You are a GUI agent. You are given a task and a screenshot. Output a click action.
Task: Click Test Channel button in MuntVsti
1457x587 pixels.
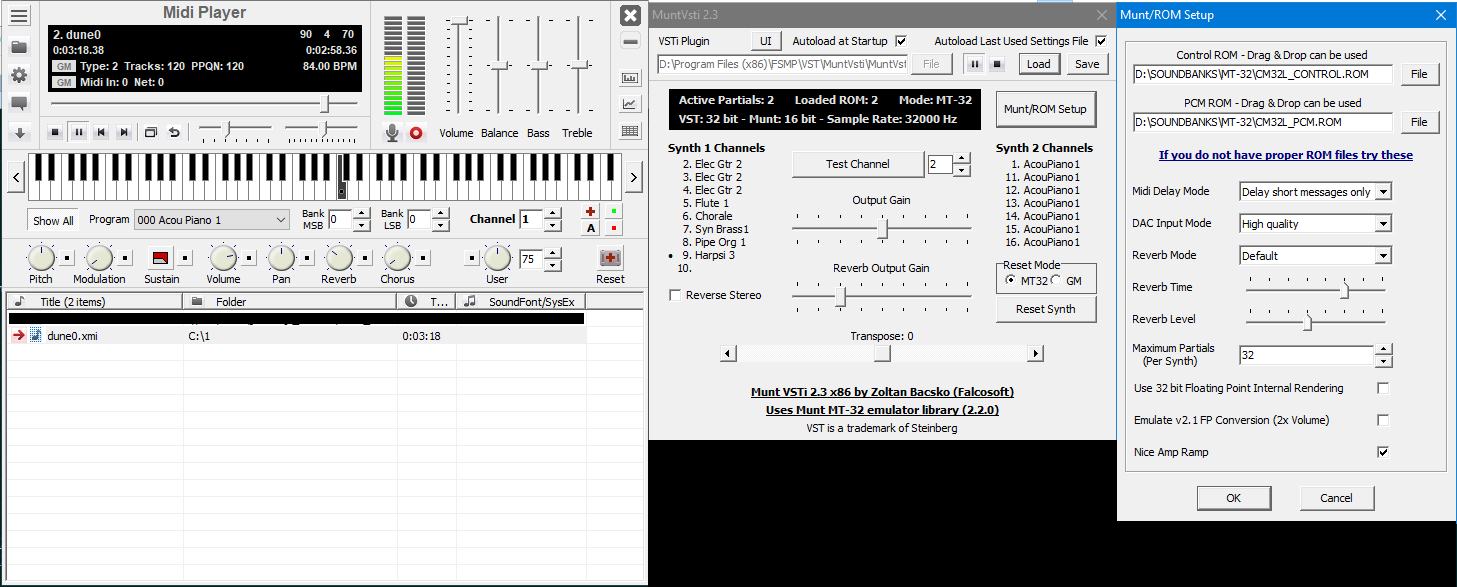857,164
